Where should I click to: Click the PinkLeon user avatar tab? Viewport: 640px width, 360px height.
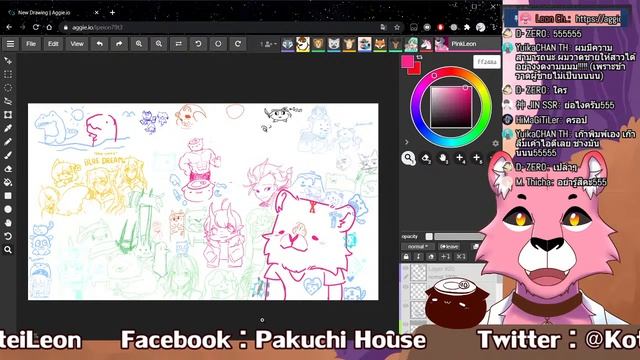tap(468, 44)
